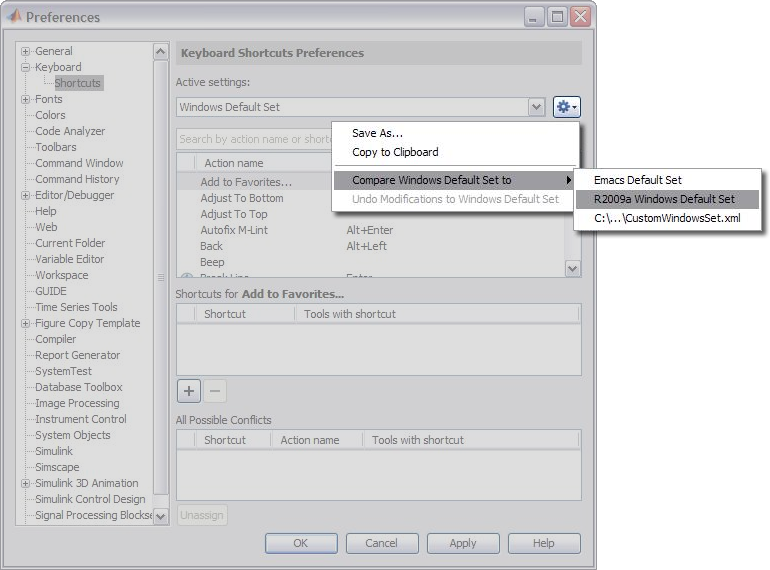Click the gear actions button
770x570 pixels.
(566, 107)
